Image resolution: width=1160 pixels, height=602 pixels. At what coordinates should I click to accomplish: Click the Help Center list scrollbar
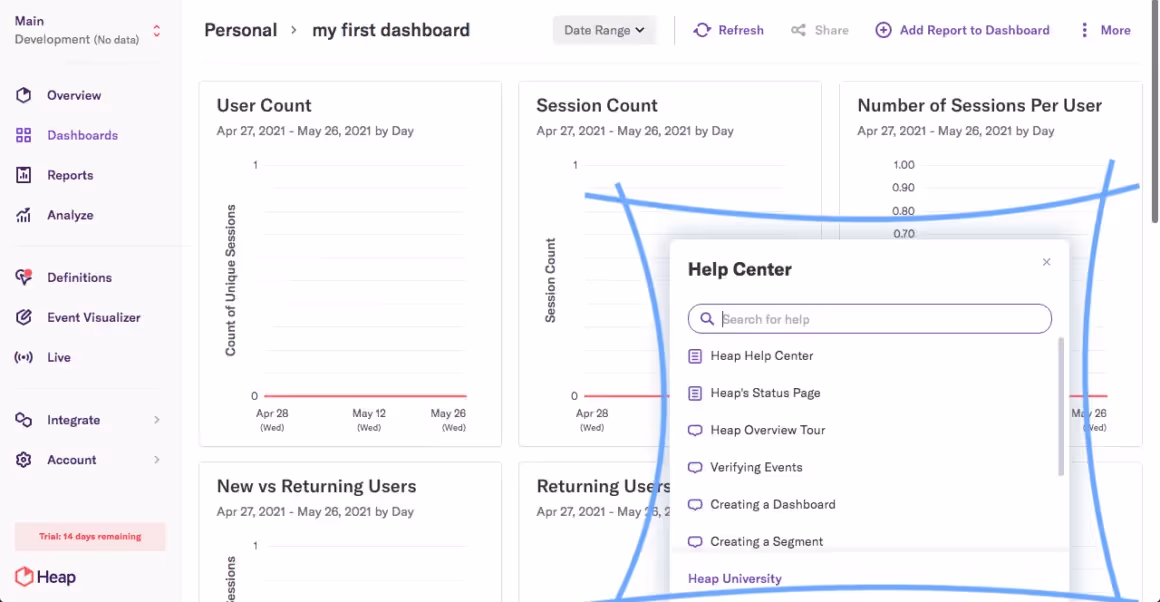[1061, 407]
